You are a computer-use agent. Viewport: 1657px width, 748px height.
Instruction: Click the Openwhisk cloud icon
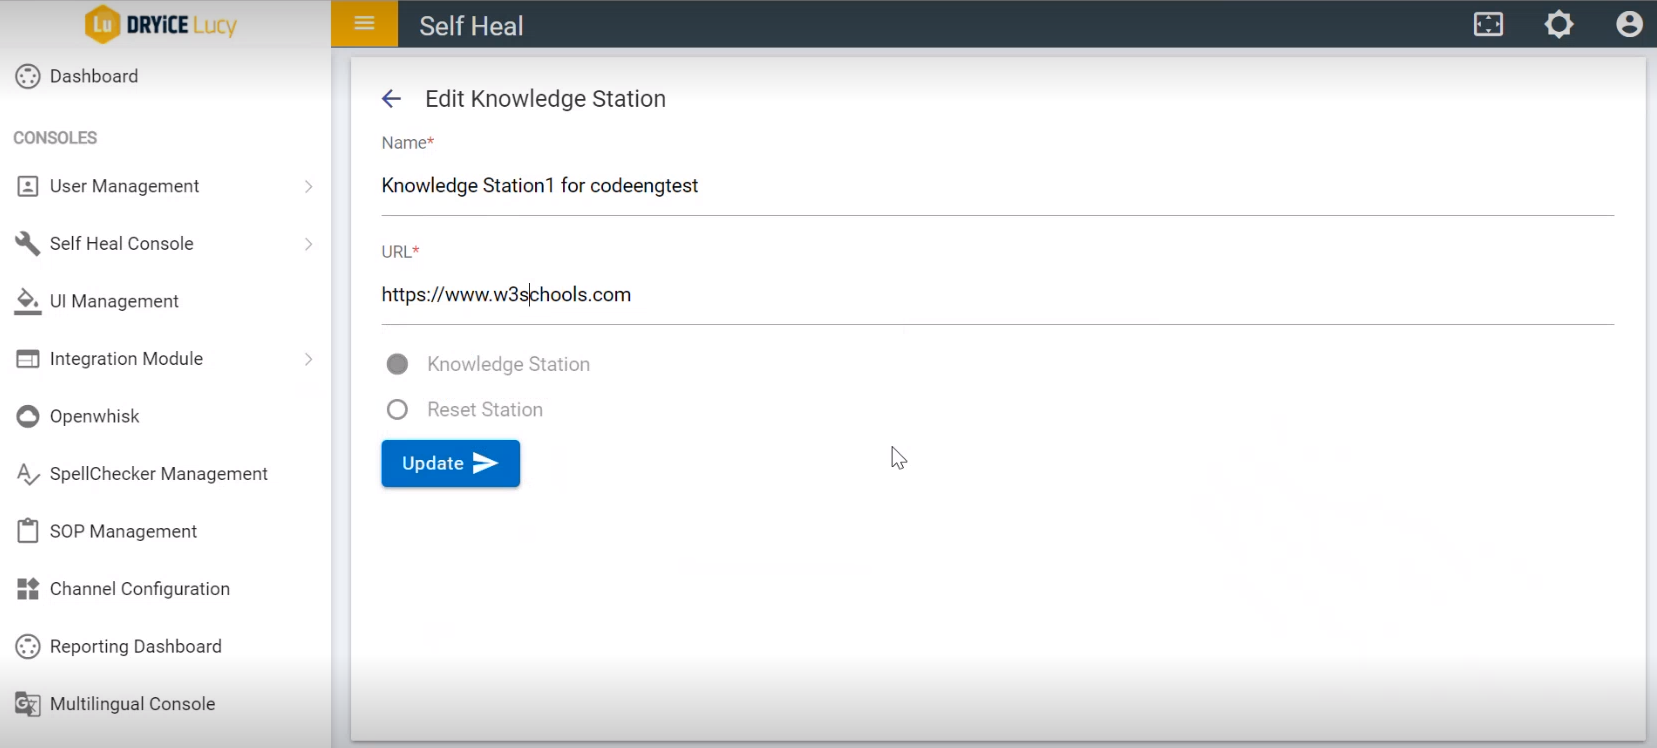coord(28,417)
